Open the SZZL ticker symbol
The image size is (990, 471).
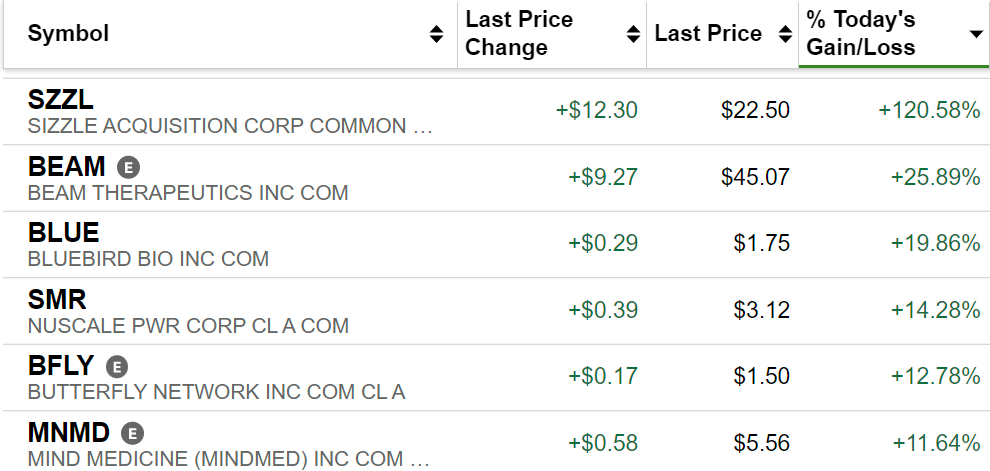[61, 100]
